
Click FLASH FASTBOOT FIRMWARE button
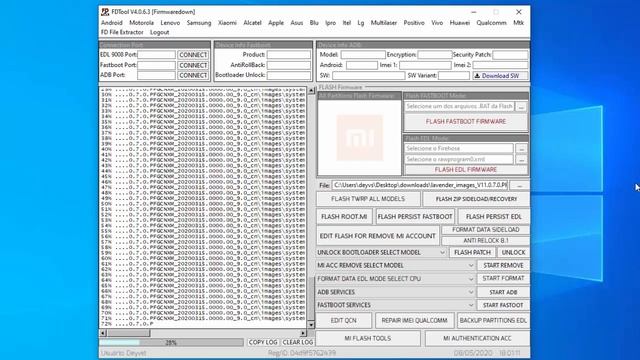tap(466, 122)
